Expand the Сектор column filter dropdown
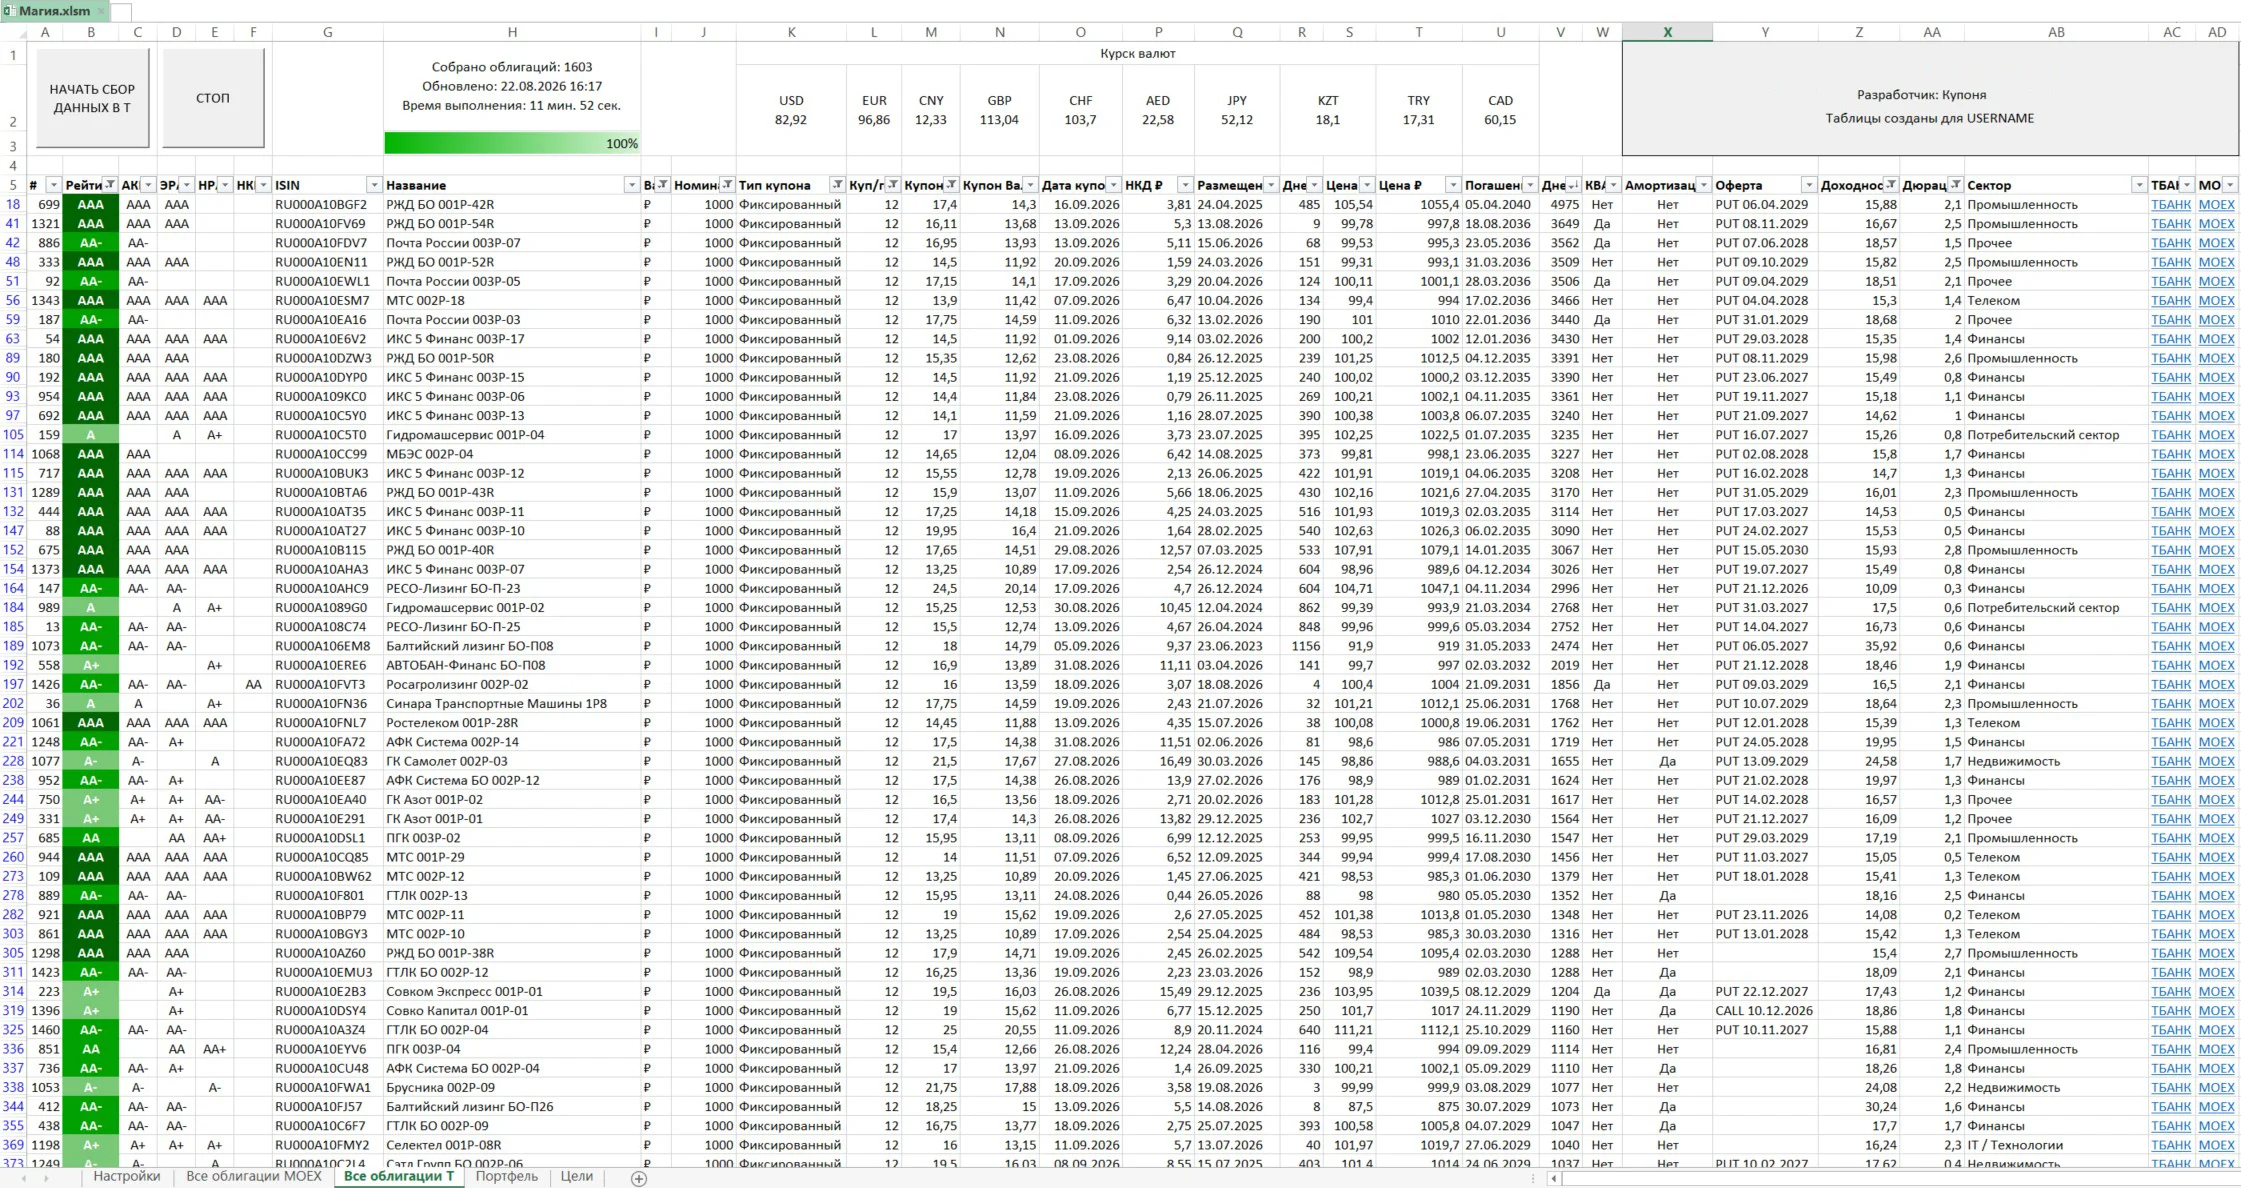 point(2138,185)
